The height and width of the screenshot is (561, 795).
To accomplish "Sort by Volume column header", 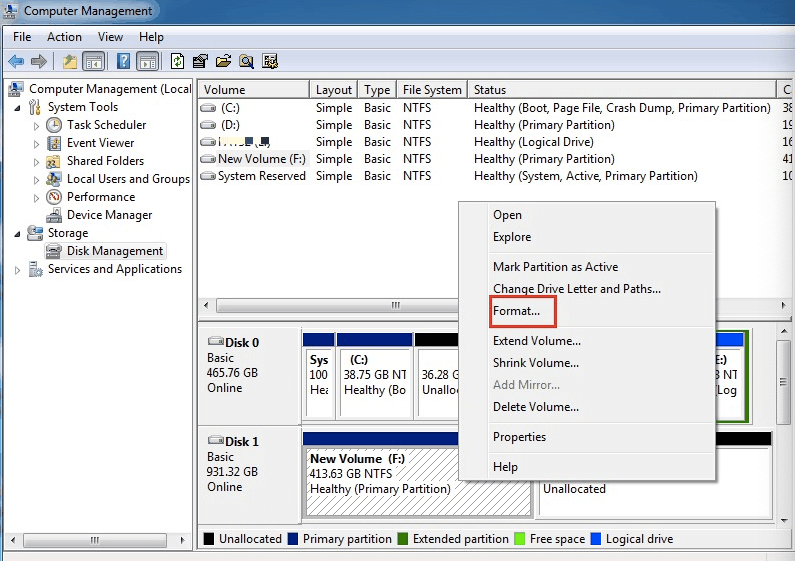I will coord(254,90).
